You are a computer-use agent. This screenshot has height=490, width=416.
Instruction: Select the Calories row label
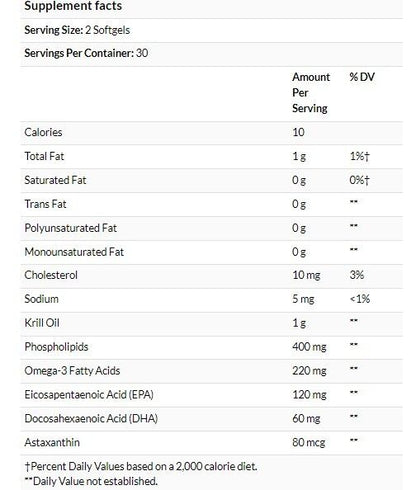tap(43, 132)
